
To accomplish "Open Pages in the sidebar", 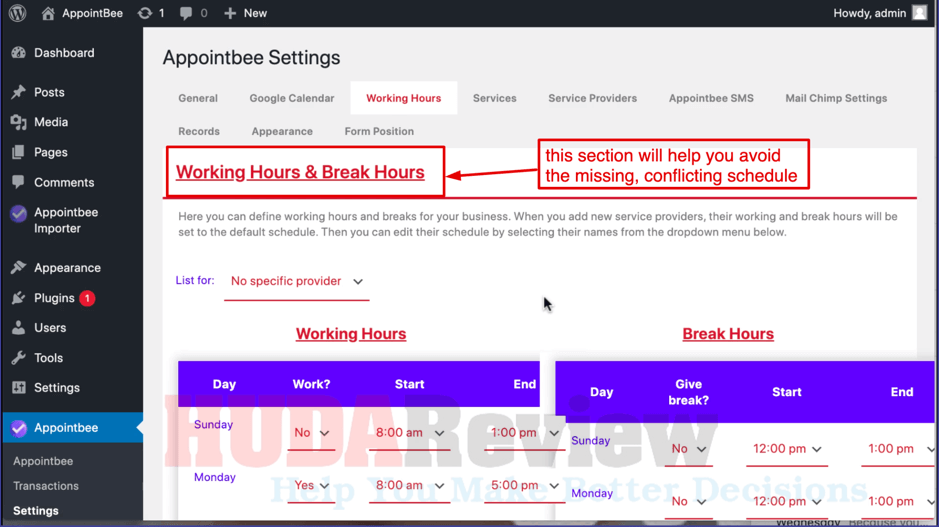I will 51,152.
